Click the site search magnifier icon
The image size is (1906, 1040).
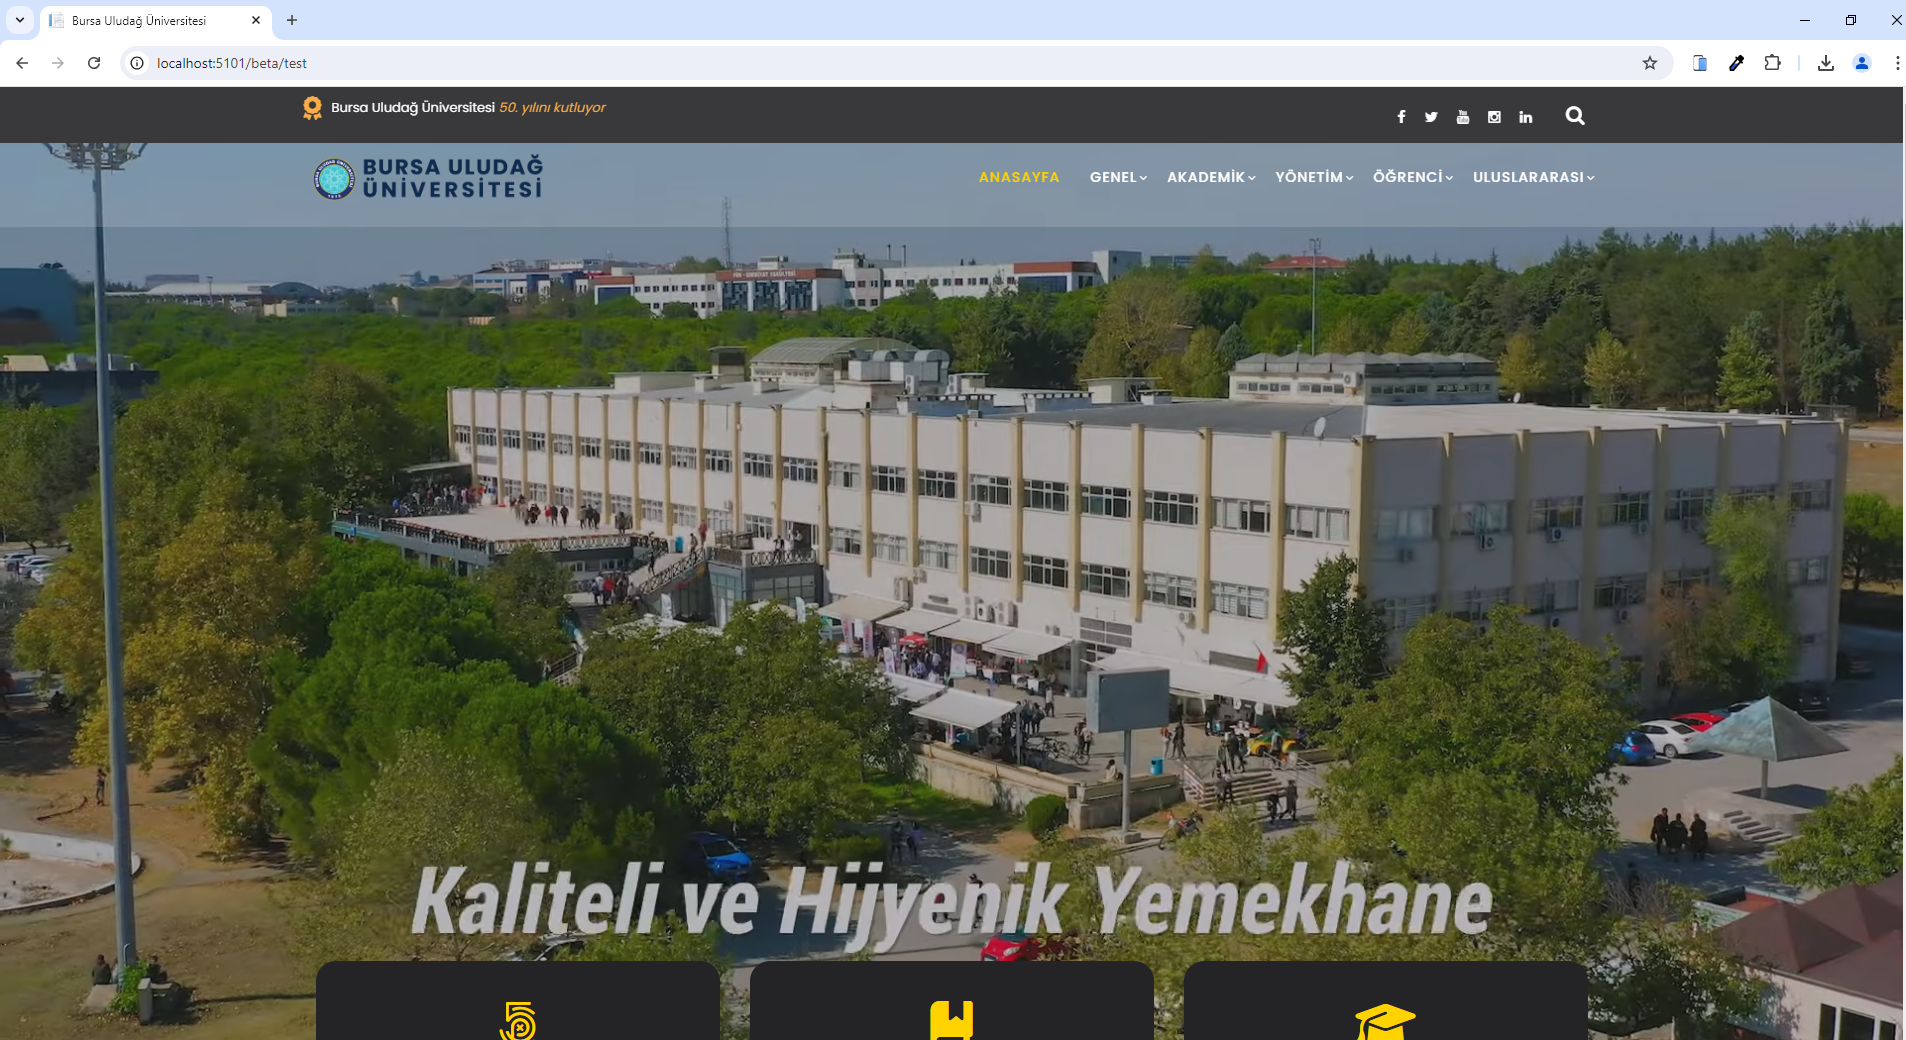(1575, 116)
